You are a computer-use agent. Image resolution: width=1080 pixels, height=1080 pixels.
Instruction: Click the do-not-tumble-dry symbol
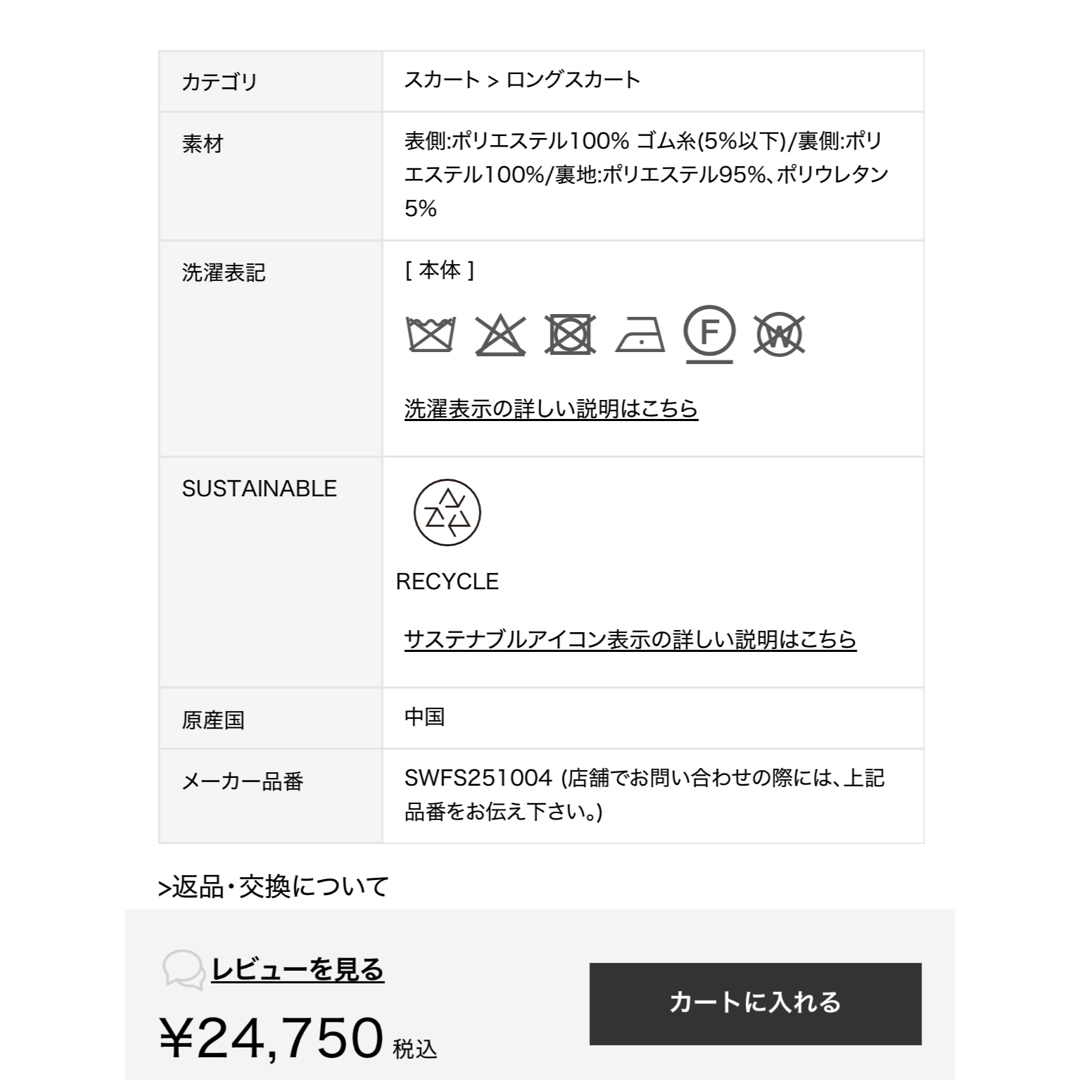click(570, 335)
